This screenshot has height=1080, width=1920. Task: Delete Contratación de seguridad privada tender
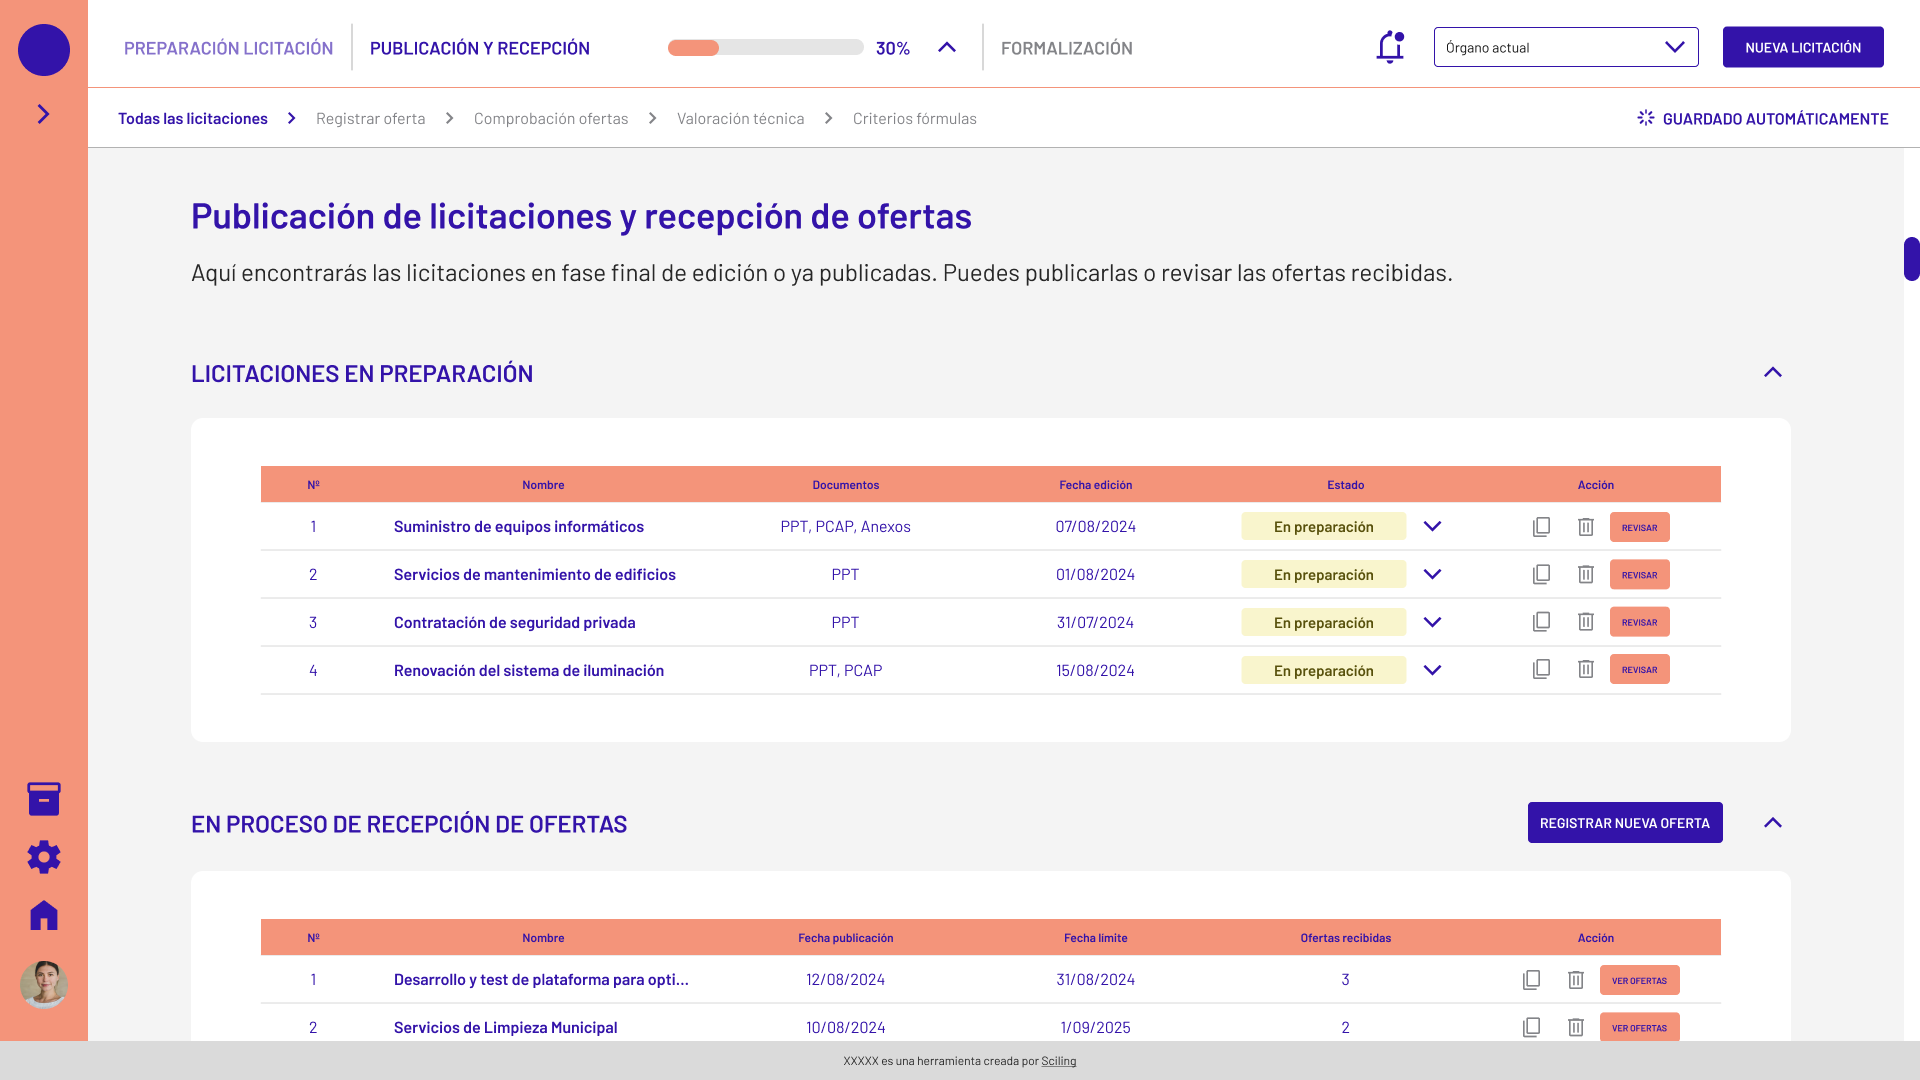tap(1585, 622)
